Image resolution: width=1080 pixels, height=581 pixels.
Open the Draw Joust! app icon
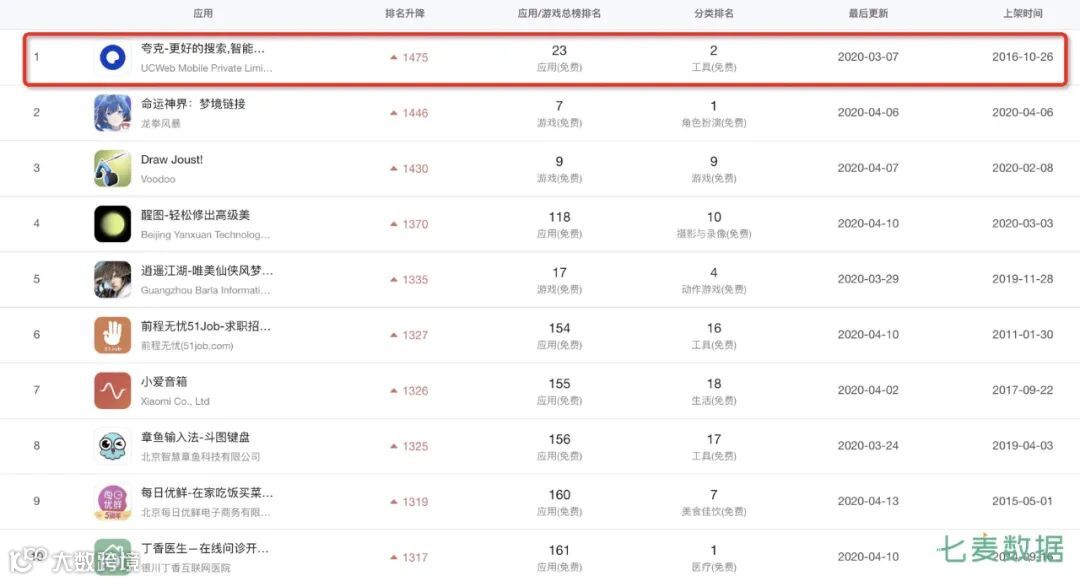(112, 169)
